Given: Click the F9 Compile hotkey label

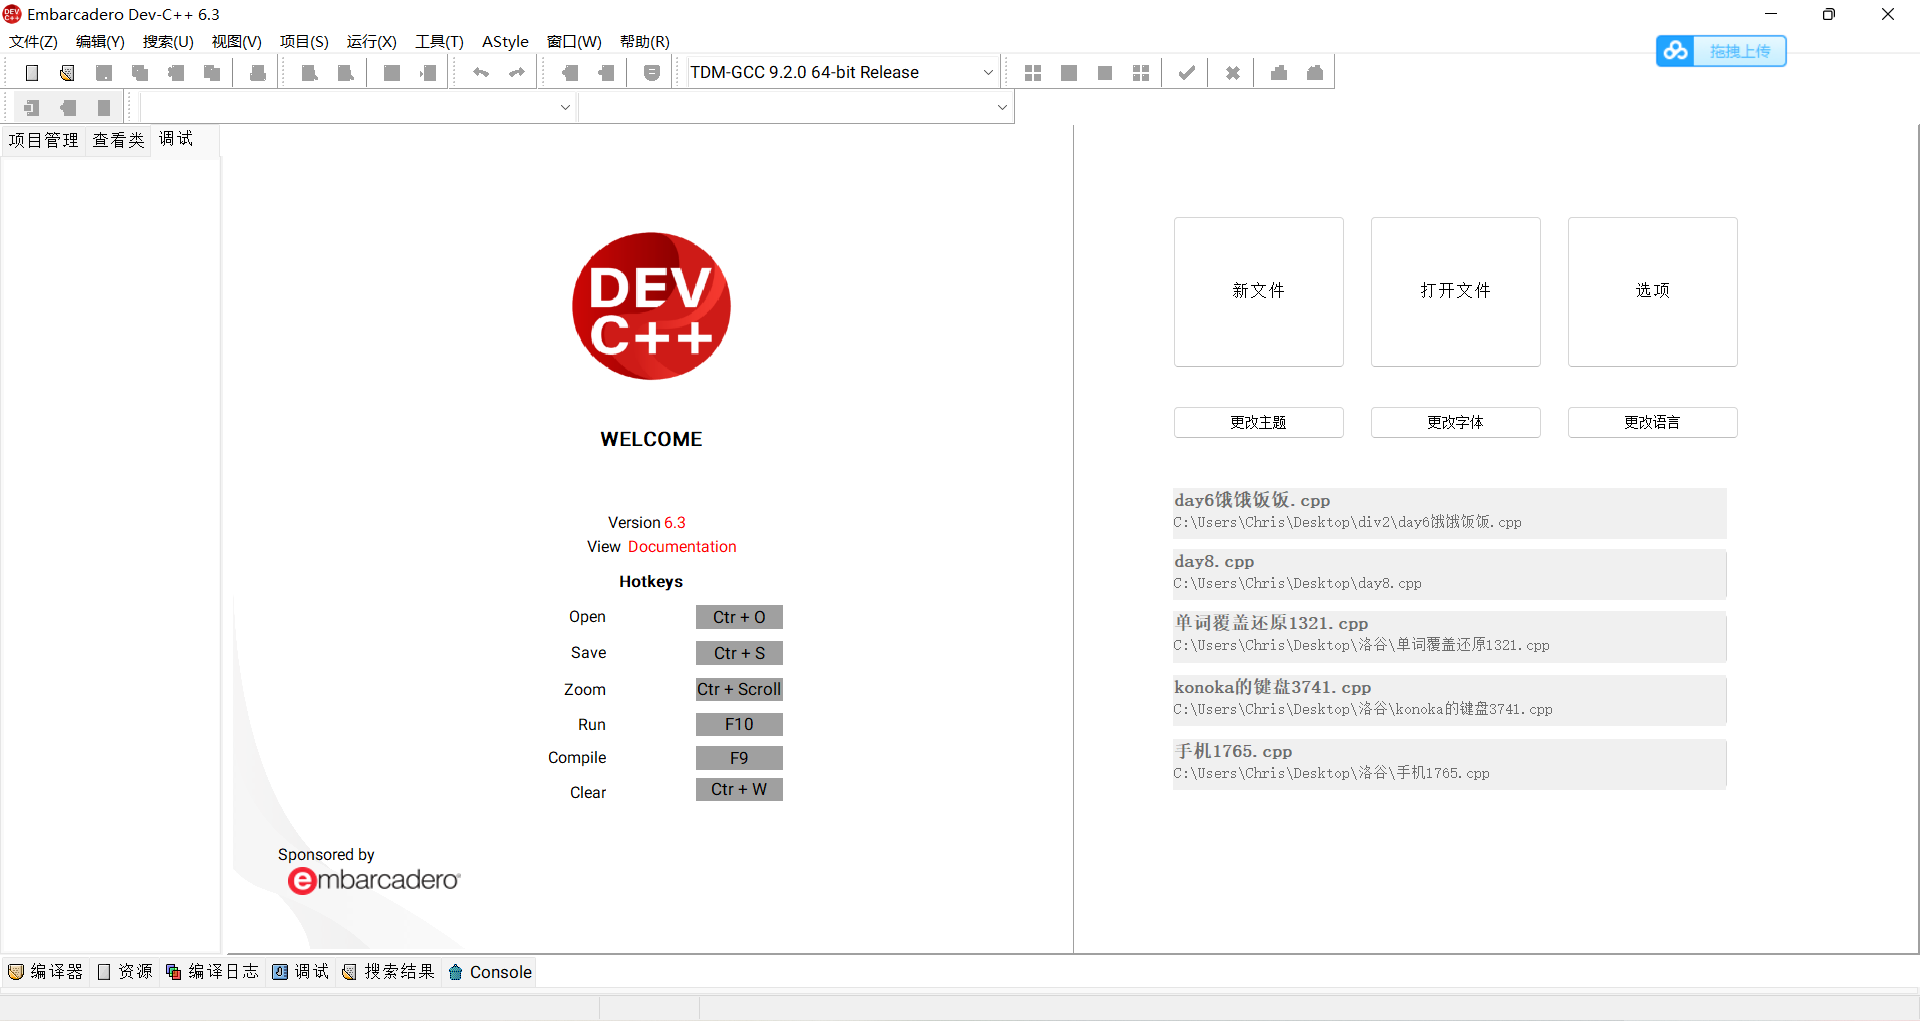Looking at the screenshot, I should [x=739, y=758].
